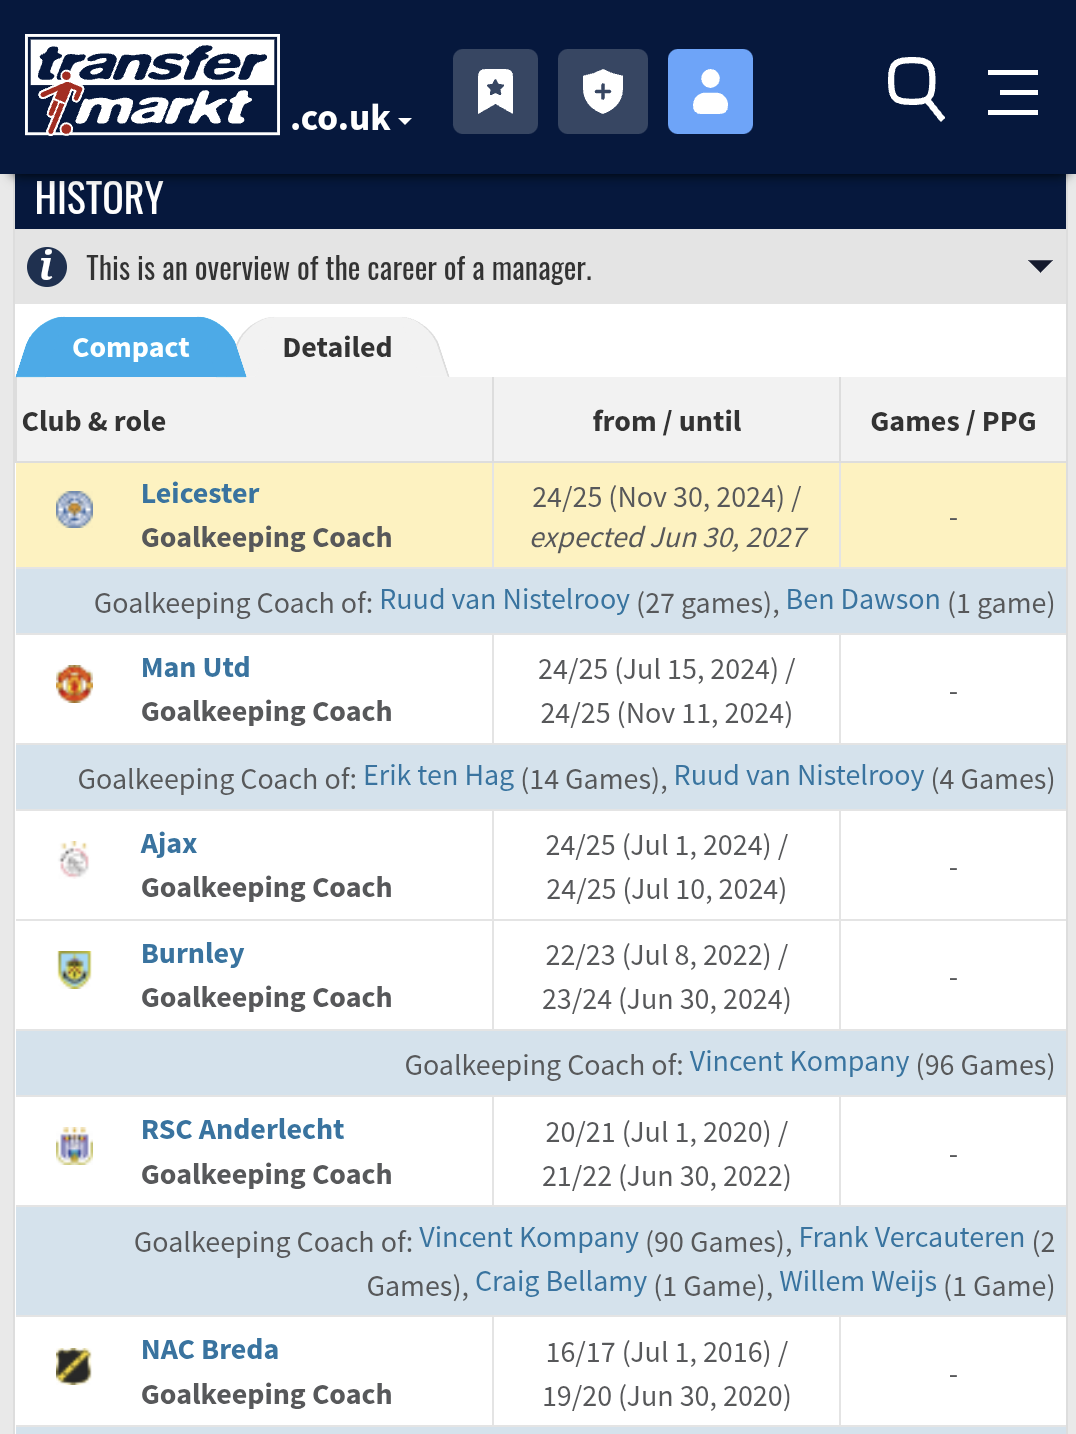Switch to the Detailed tab
This screenshot has width=1076, height=1434.
pos(338,347)
